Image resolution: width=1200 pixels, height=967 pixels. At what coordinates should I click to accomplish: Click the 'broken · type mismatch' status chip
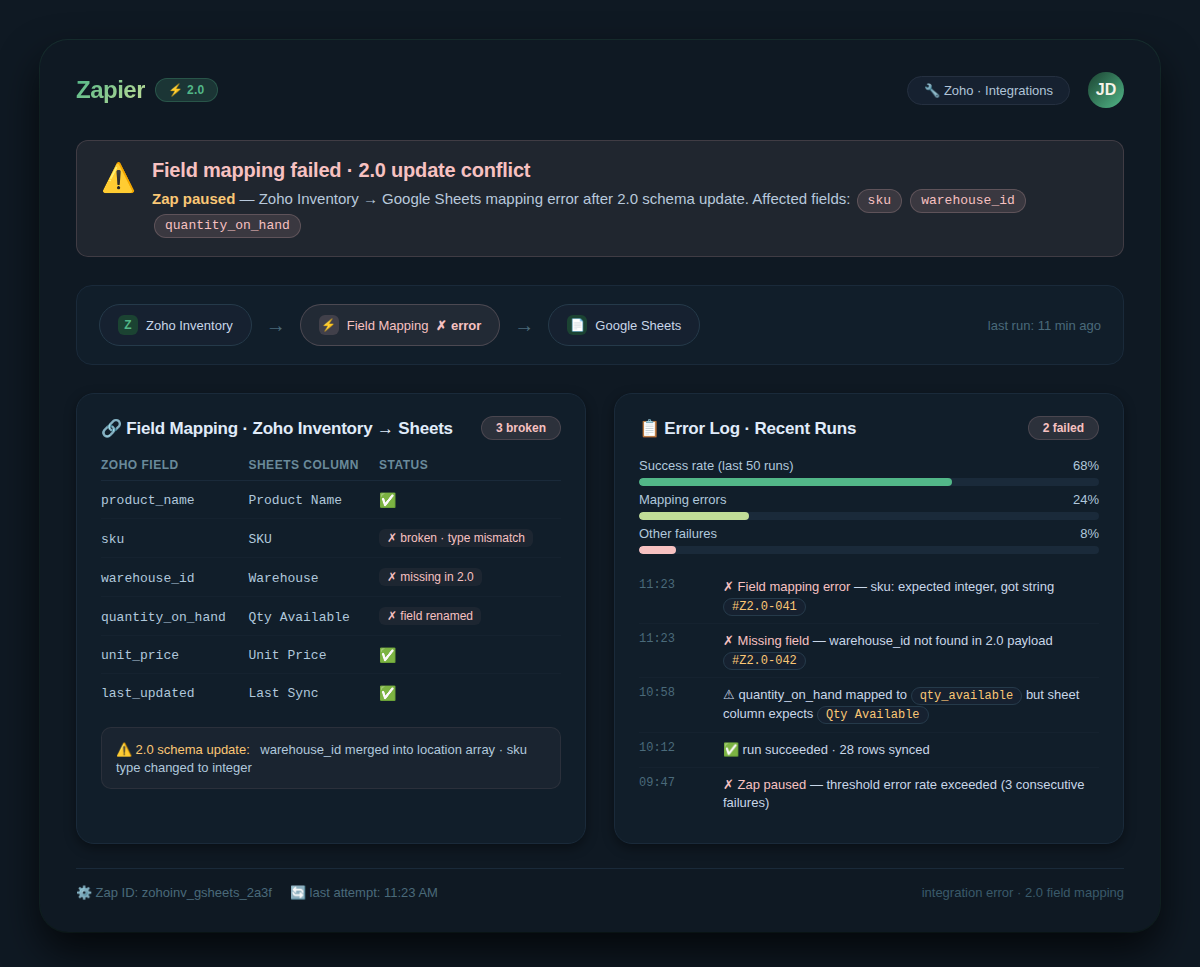pyautogui.click(x=456, y=538)
